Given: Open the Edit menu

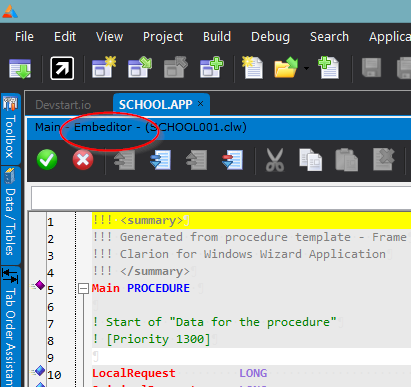Looking at the screenshot, I should [x=65, y=37].
